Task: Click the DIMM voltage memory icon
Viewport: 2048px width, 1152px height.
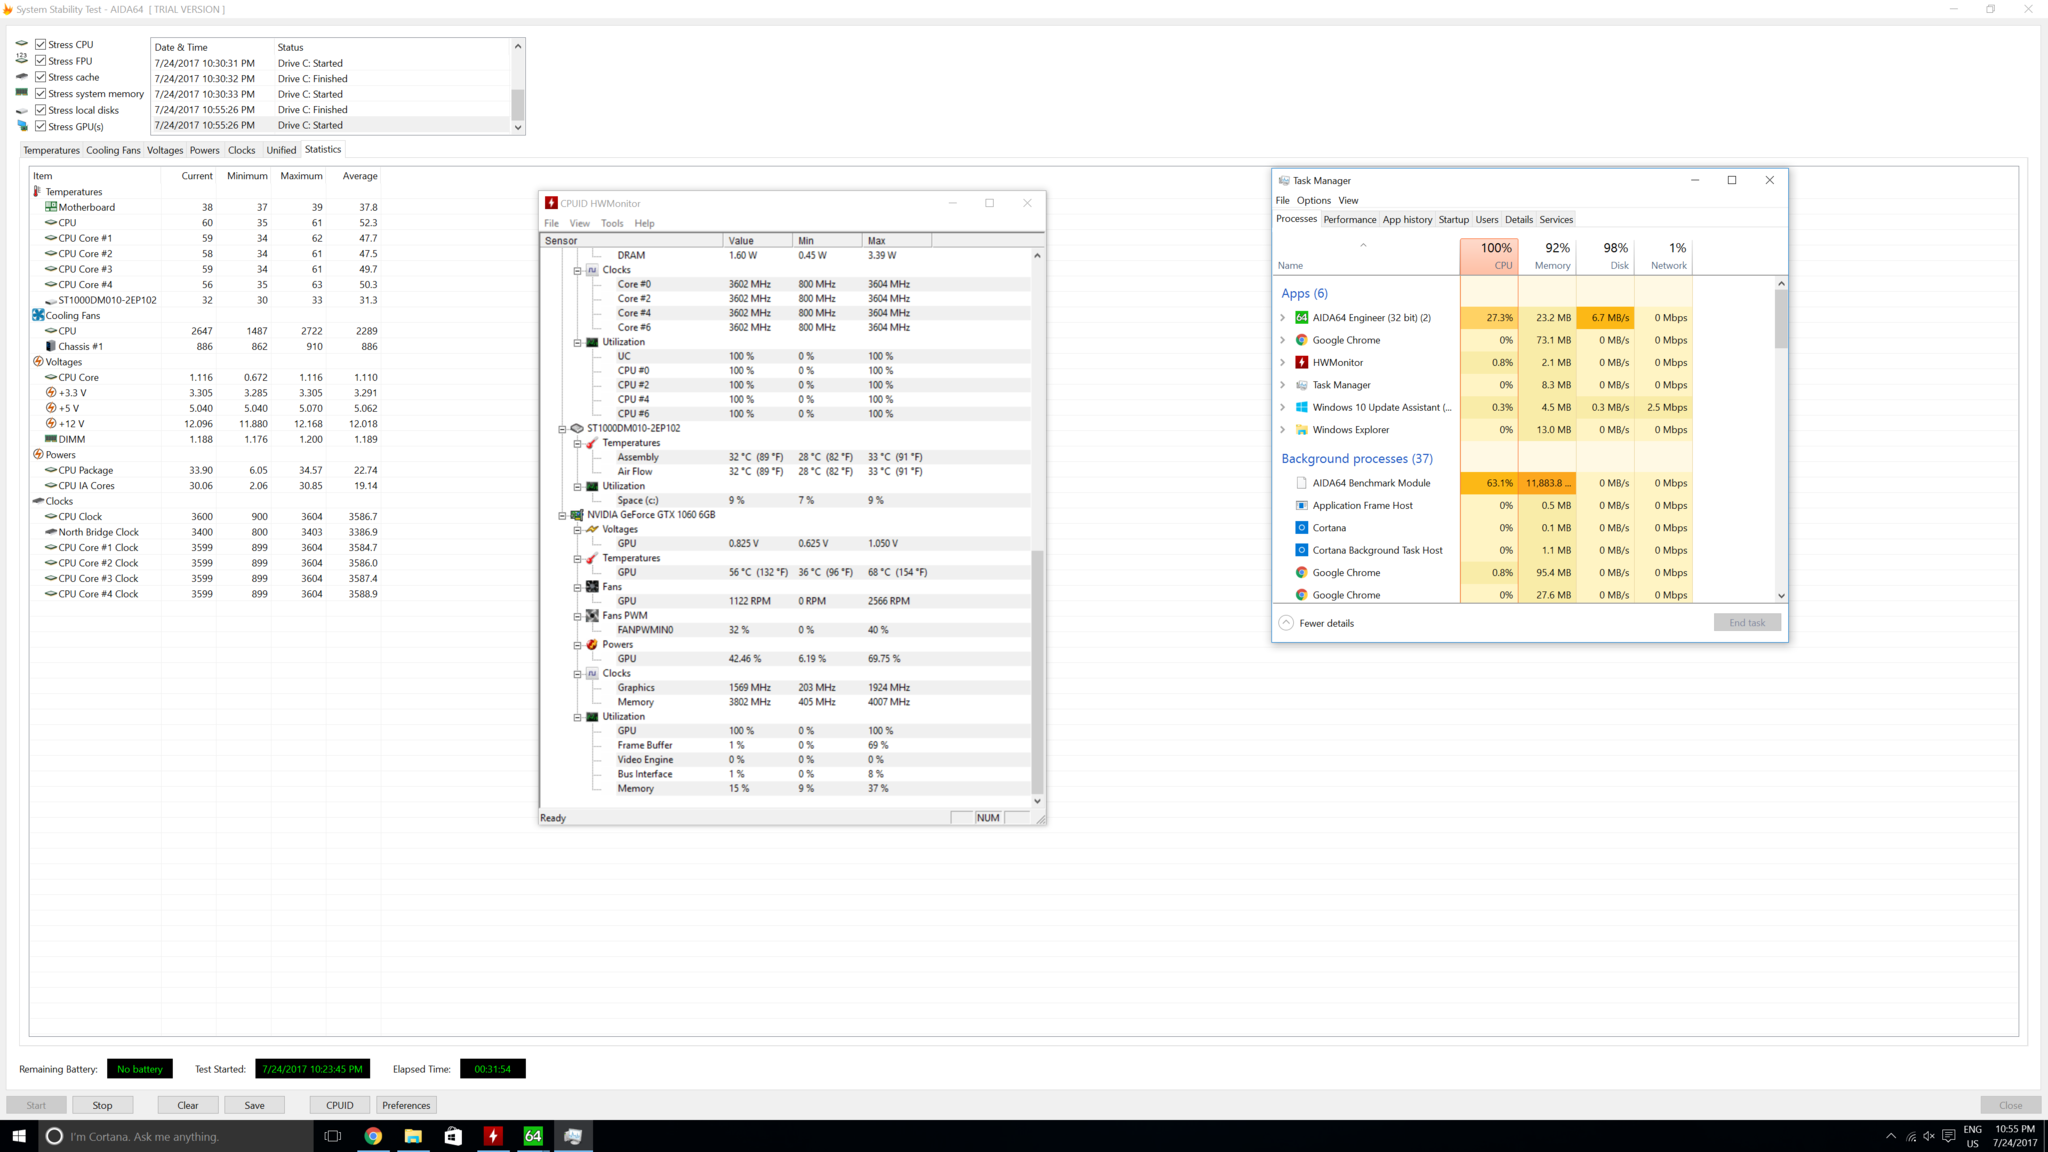Action: coord(50,439)
